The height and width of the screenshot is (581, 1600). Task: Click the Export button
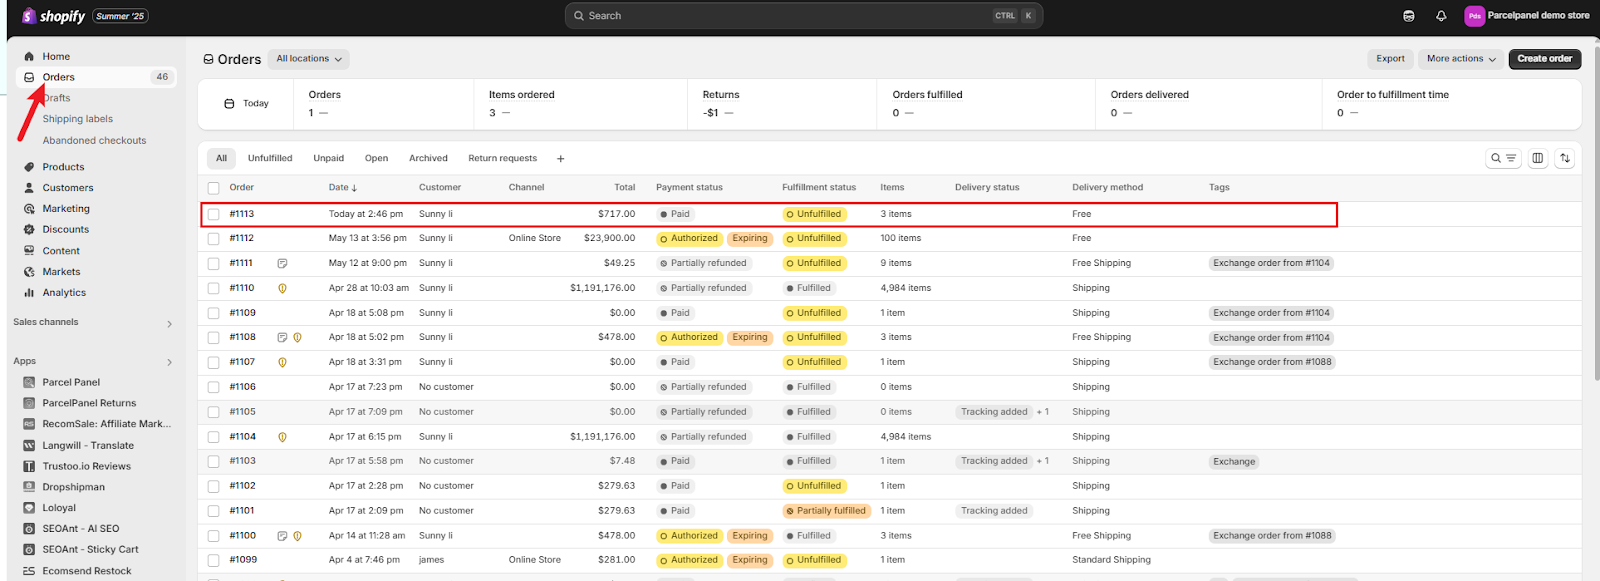(x=1390, y=59)
